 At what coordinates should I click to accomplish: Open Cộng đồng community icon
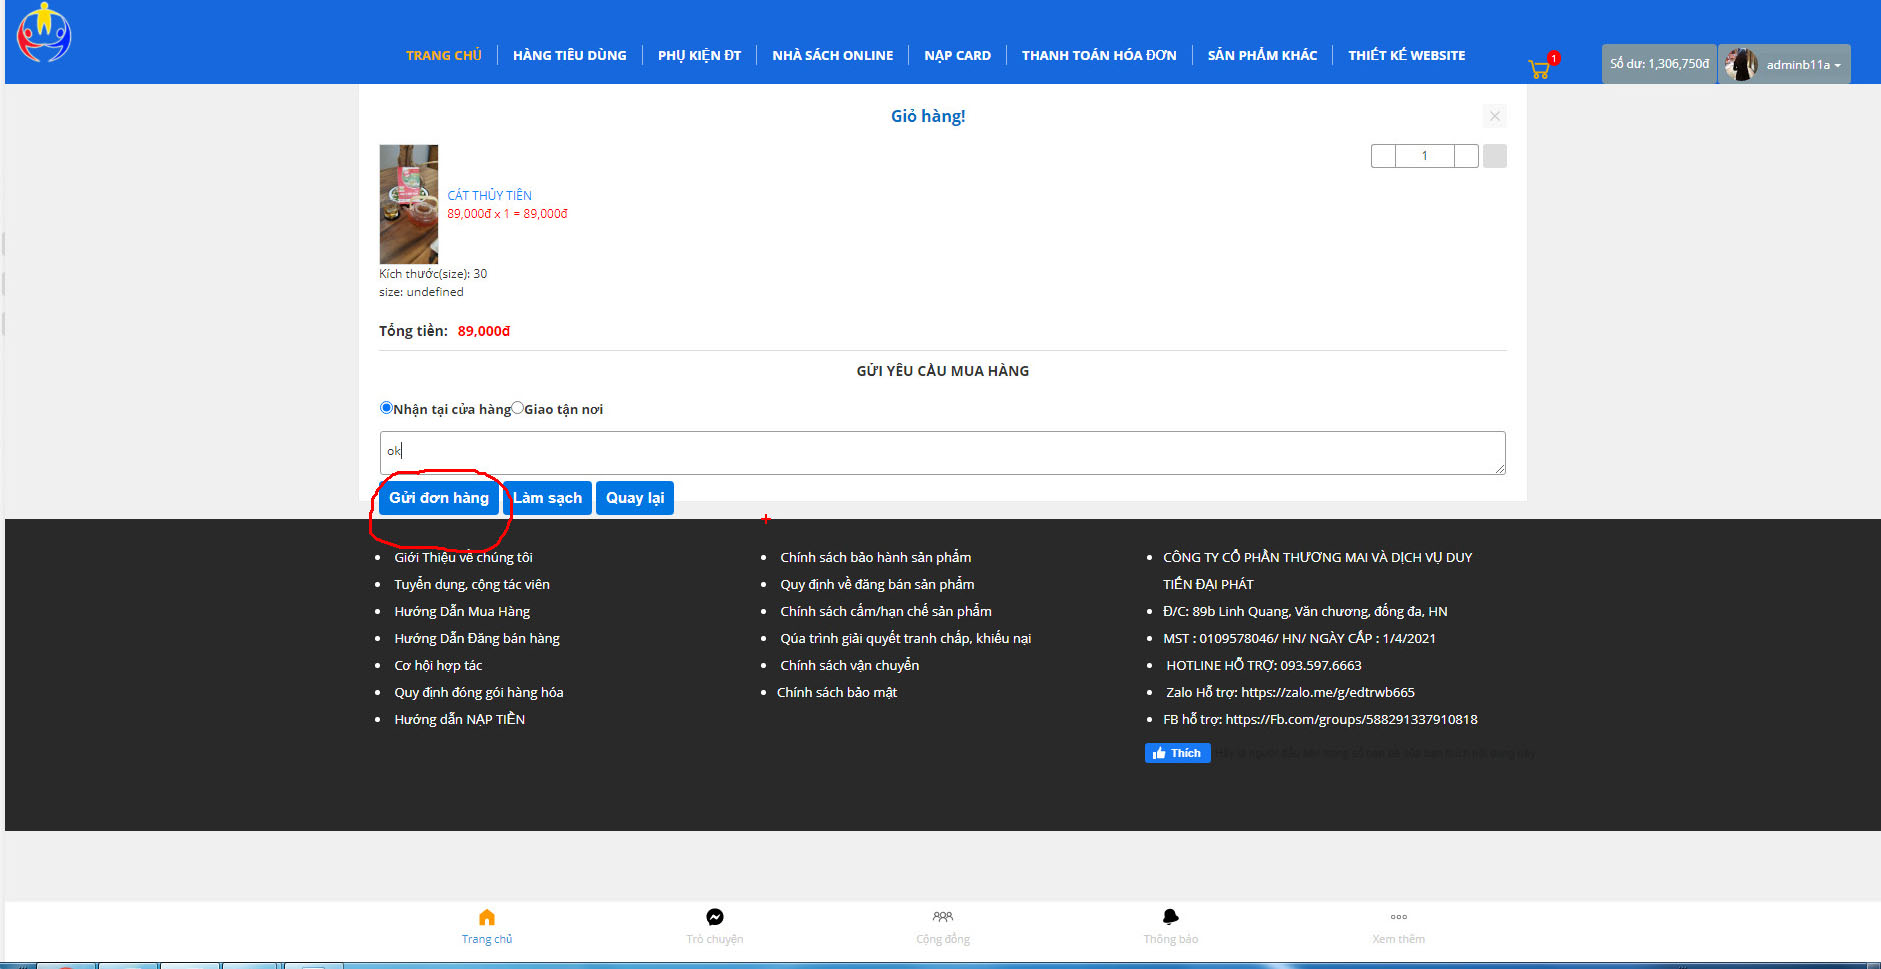[943, 918]
